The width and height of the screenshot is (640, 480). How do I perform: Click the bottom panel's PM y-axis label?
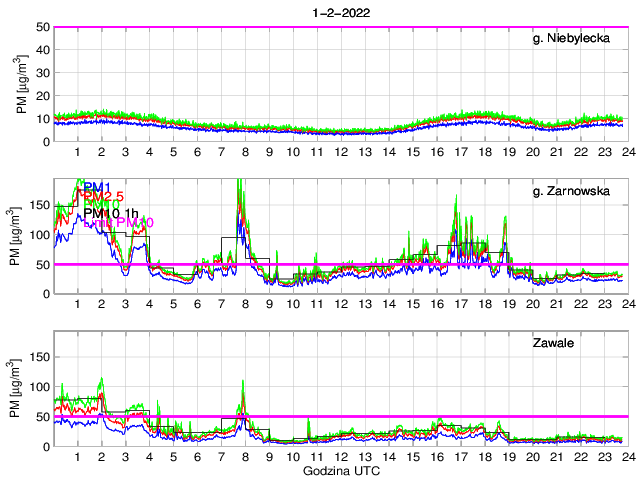tap(13, 388)
